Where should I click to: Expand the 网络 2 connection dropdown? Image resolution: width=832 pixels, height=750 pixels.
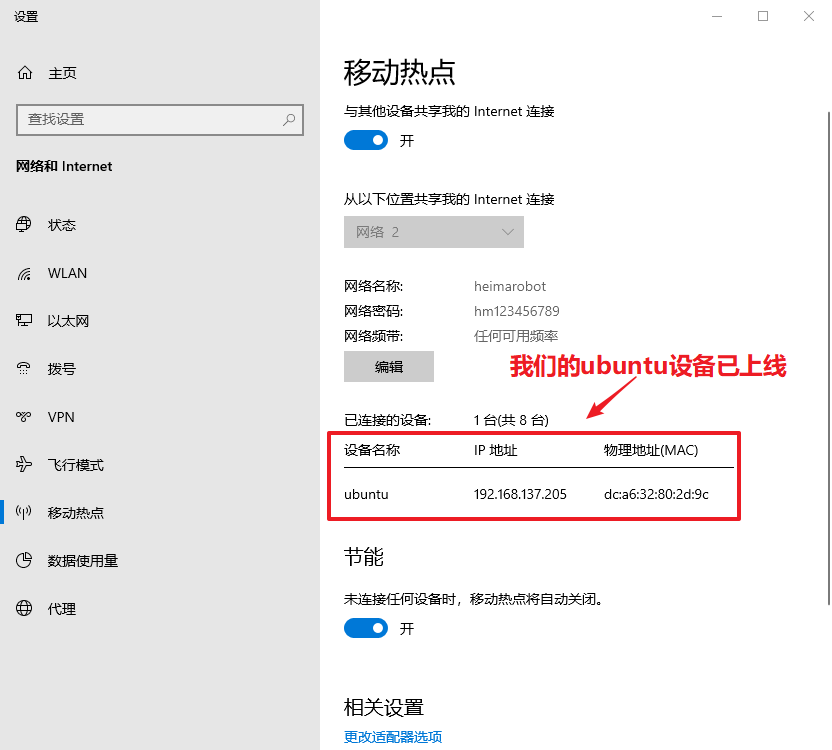tap(433, 232)
